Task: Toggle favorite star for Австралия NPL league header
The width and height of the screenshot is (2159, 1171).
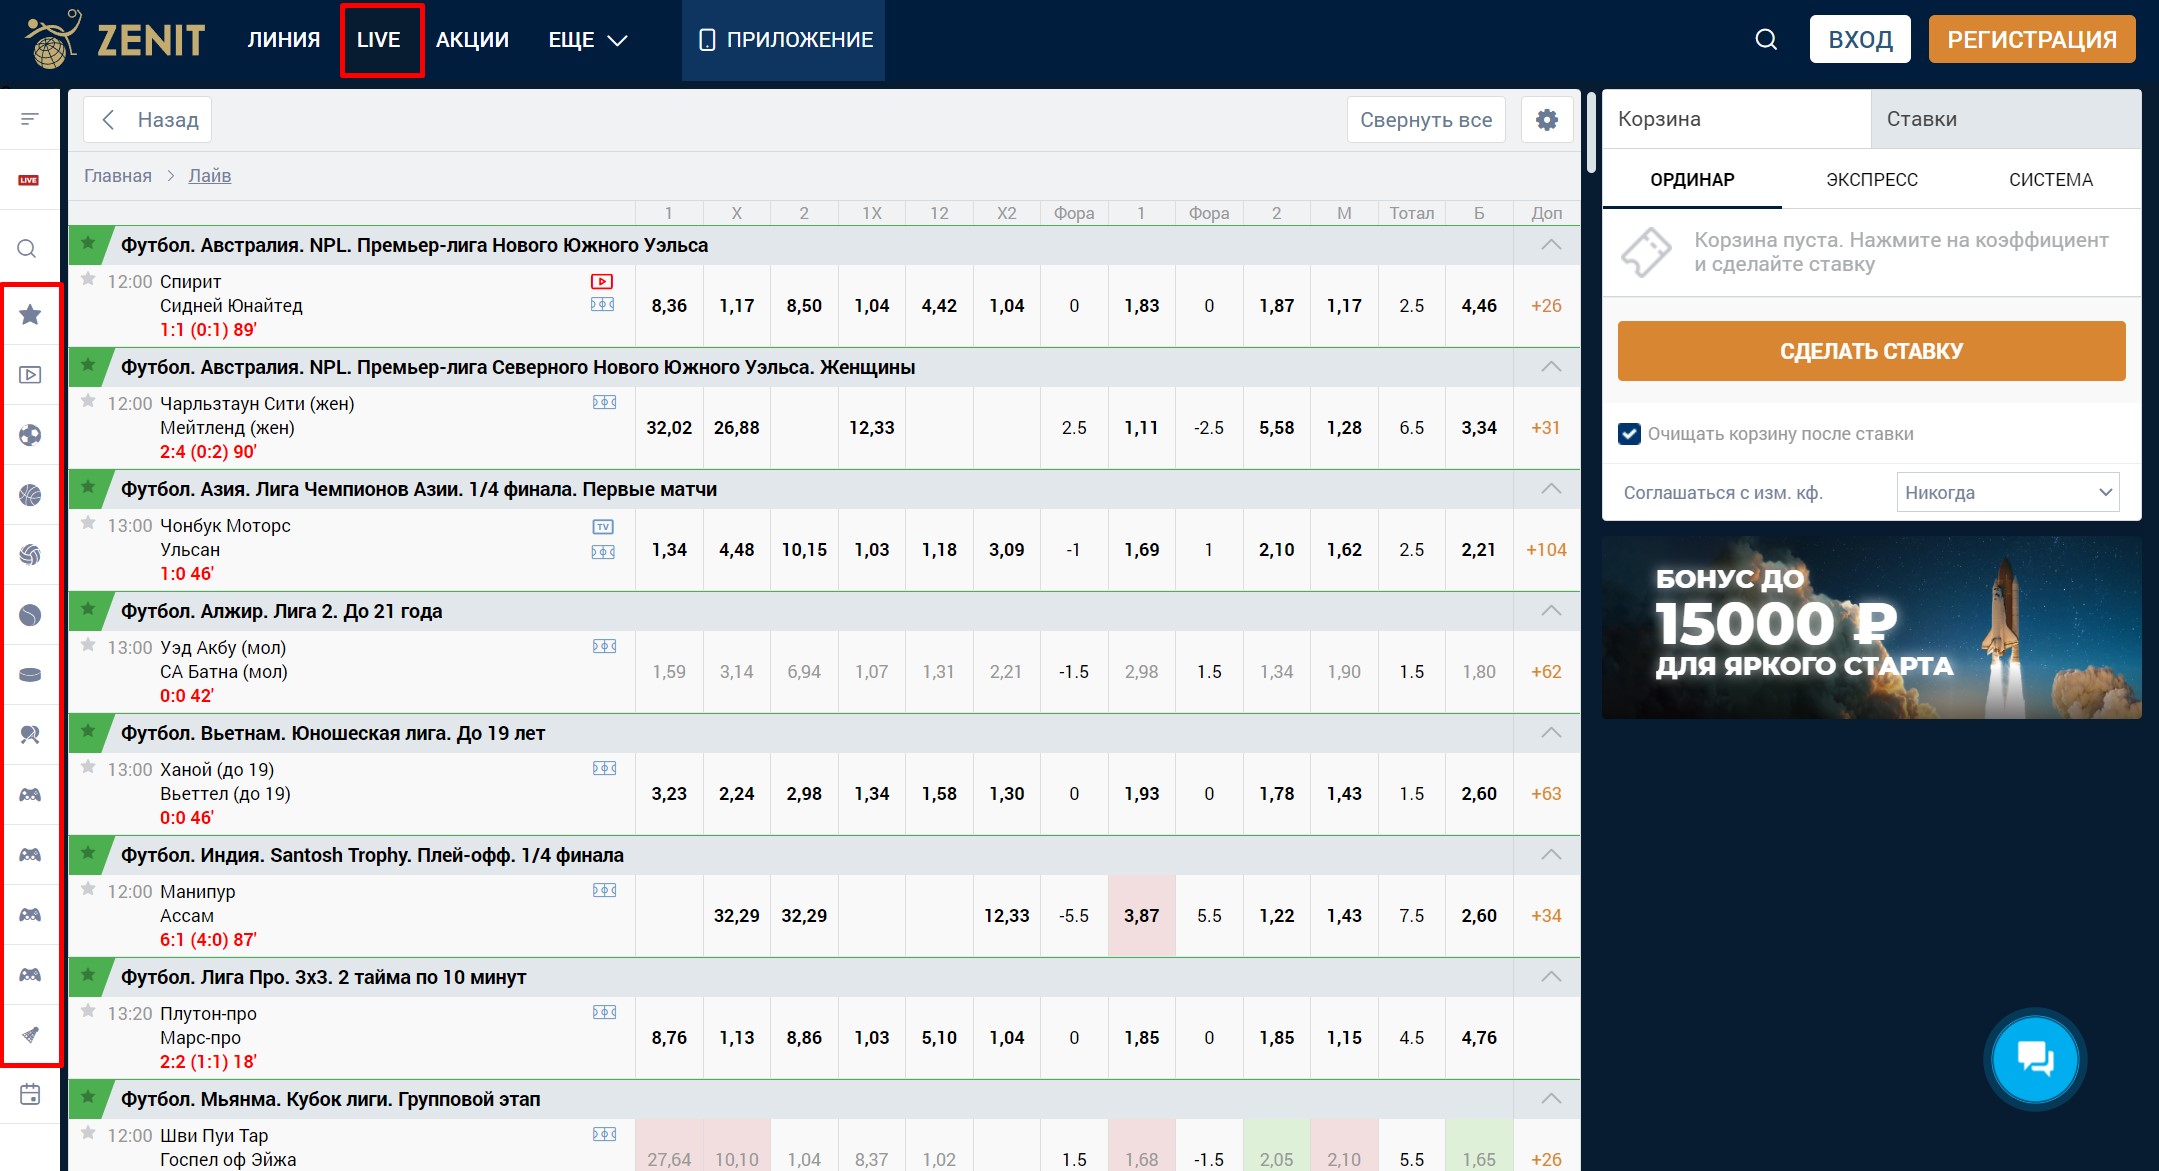Action: [88, 243]
